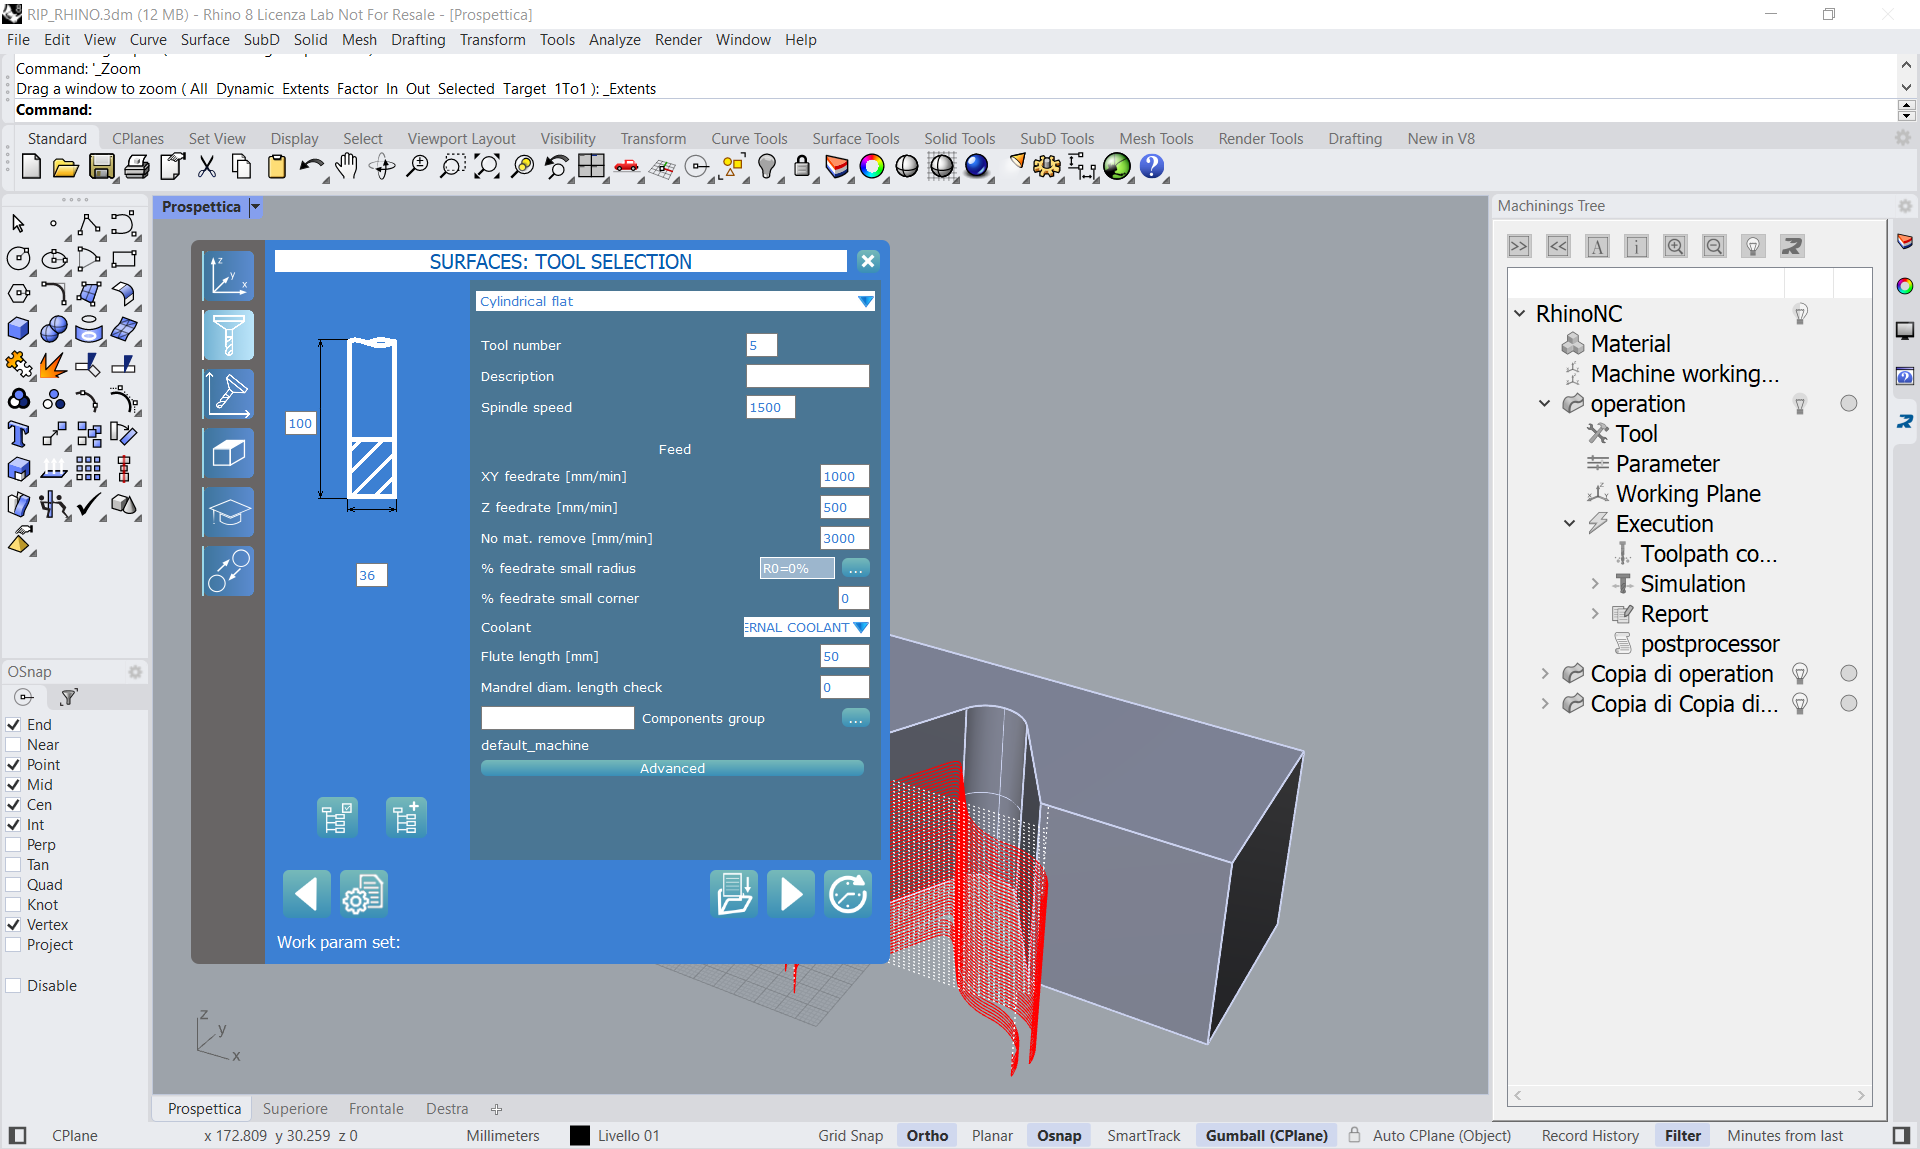The height and width of the screenshot is (1149, 1920).
Task: Expand the Copia di operation node
Action: [x=1545, y=673]
